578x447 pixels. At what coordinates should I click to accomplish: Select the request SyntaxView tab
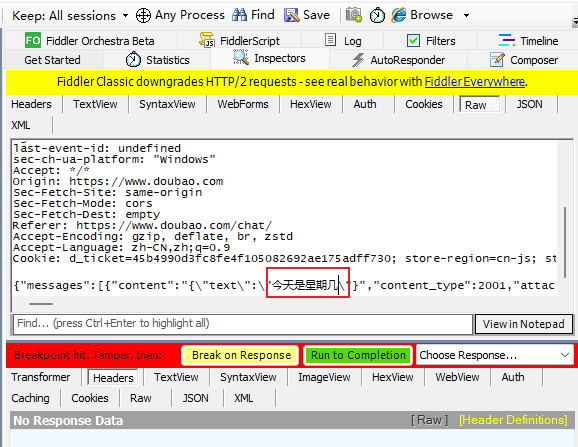click(167, 104)
